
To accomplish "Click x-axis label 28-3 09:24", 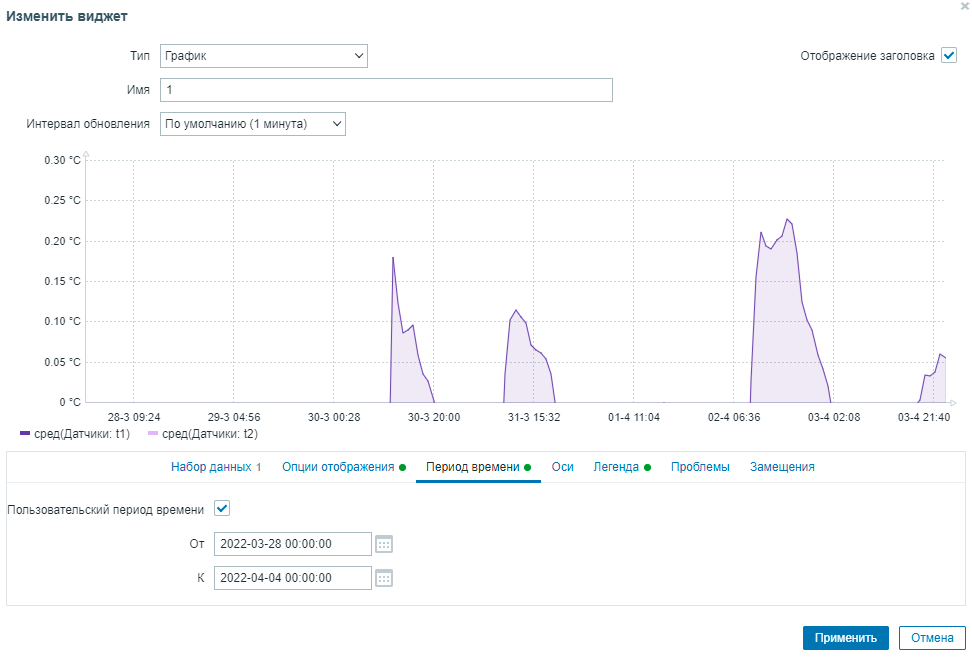I will (134, 417).
